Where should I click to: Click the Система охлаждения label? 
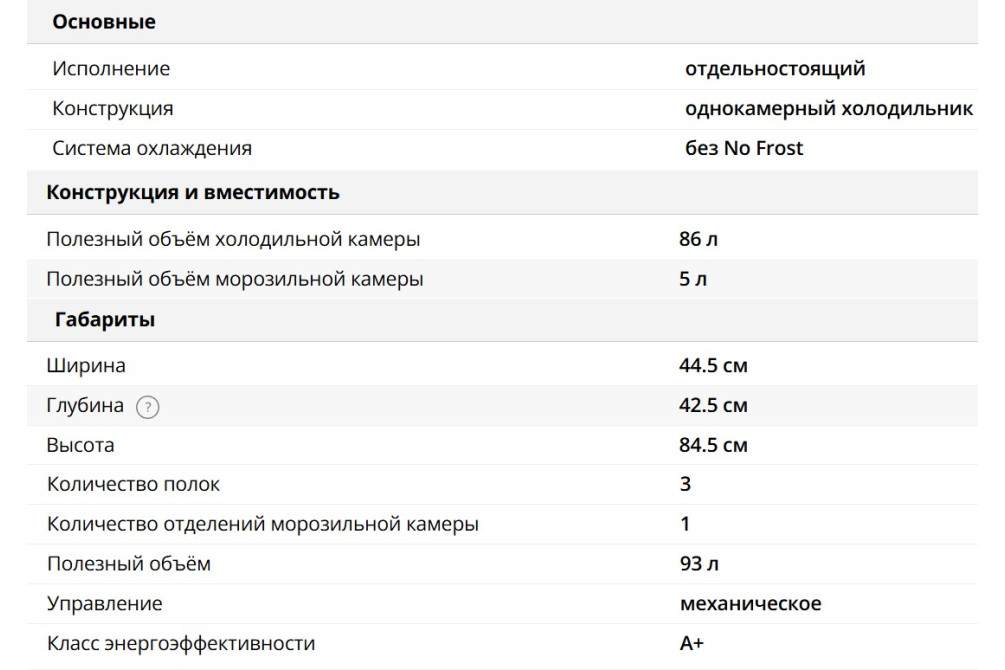click(152, 148)
